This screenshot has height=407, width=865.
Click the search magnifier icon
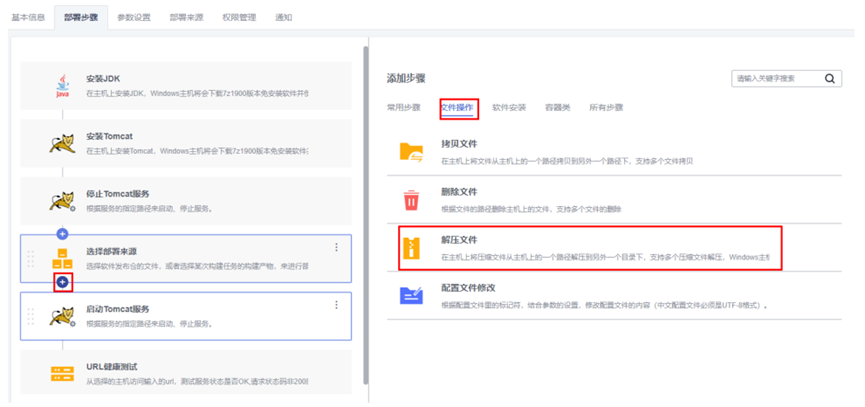(x=830, y=78)
